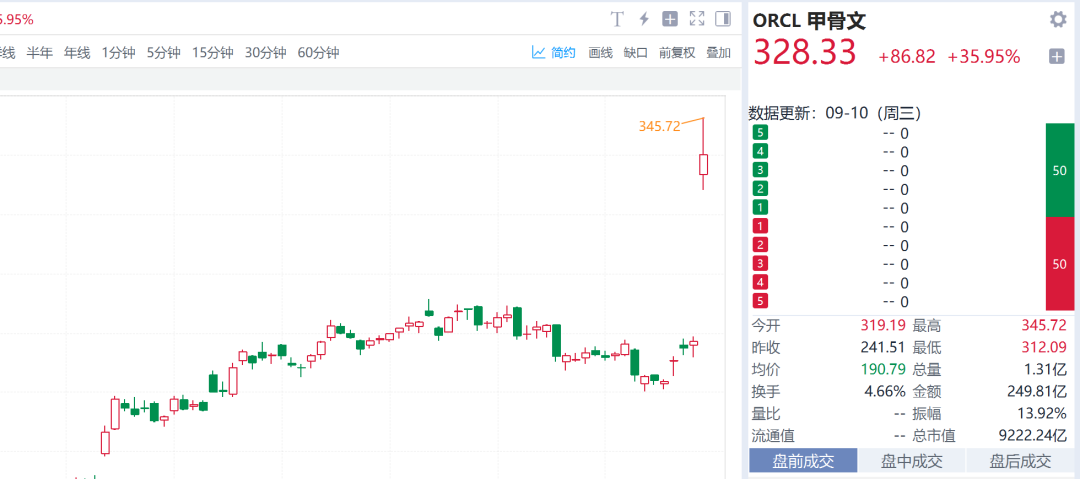1080x479 pixels.
Task: Click the latest candlestick near 345.72
Action: 704,164
